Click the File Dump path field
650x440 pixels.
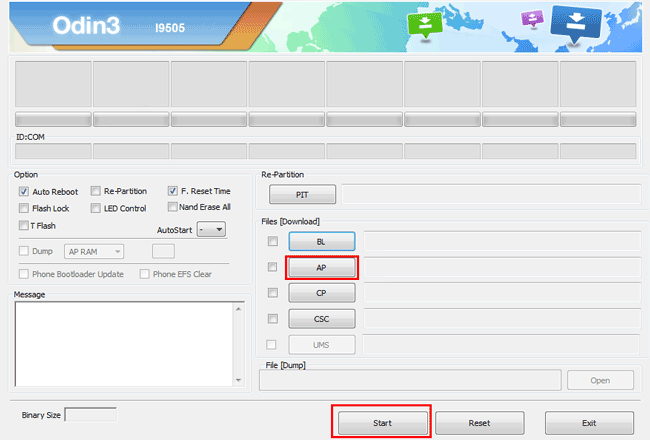coord(410,380)
